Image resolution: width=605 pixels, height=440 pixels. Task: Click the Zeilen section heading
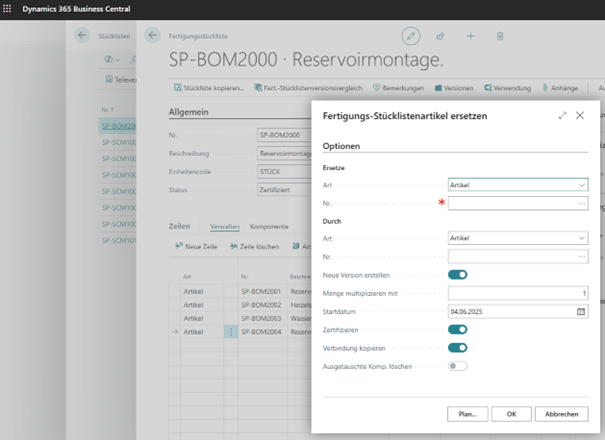click(179, 226)
